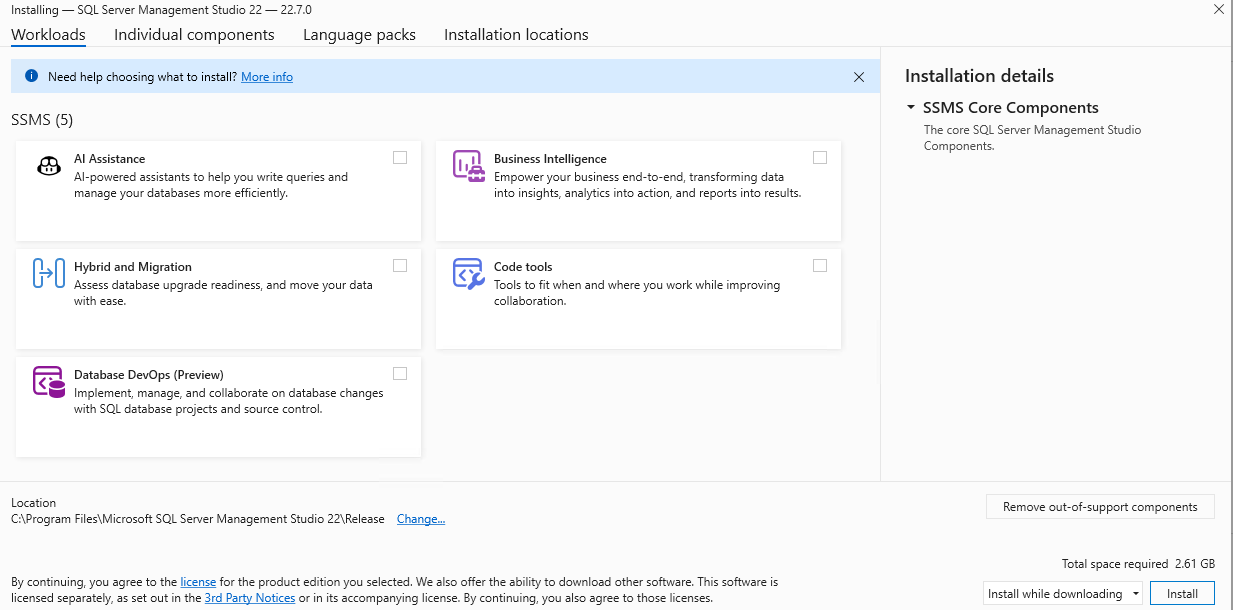Collapse the SSMS Core Components section
Viewport: 1233px width, 610px height.
(911, 107)
